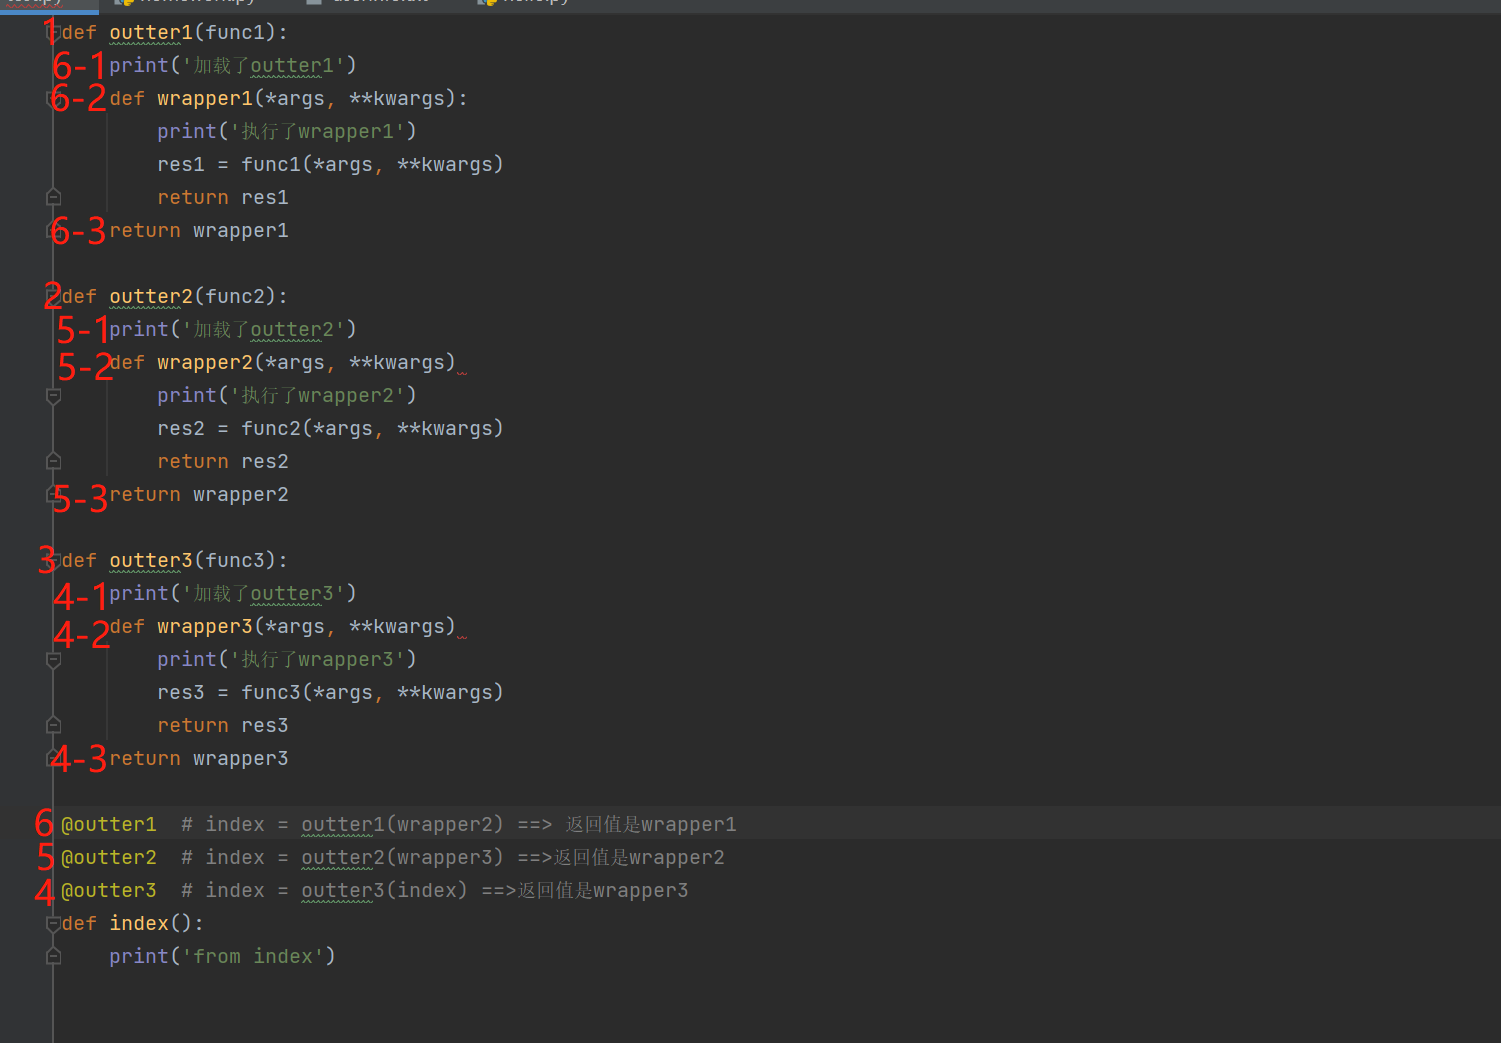Place cursor on print('执行了wrapper1')

pyautogui.click(x=287, y=132)
